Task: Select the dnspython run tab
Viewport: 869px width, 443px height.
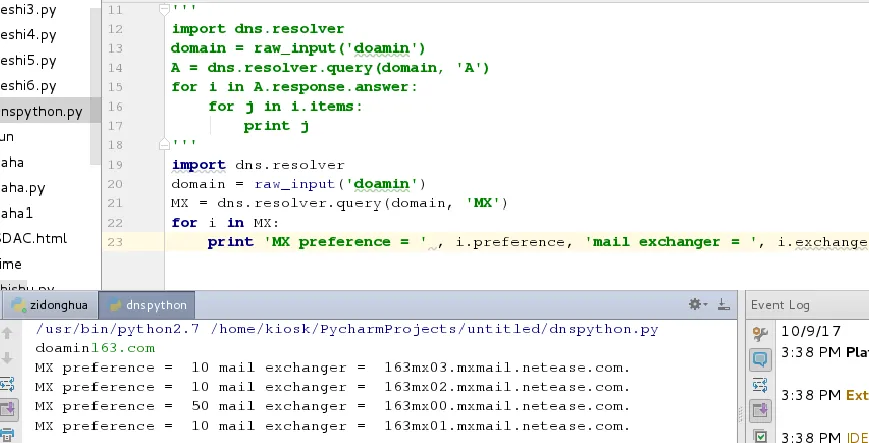Action: [x=147, y=305]
